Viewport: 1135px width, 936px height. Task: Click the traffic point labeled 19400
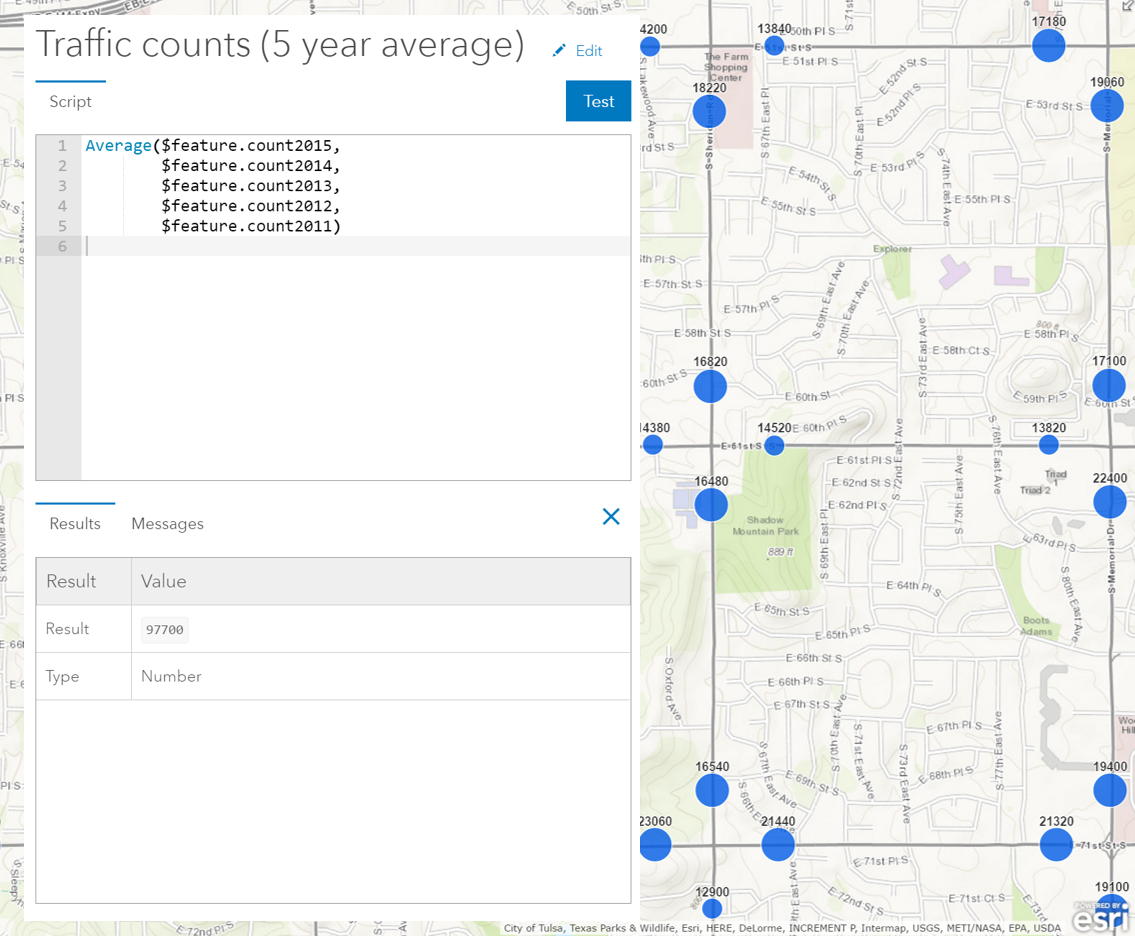pyautogui.click(x=1110, y=790)
